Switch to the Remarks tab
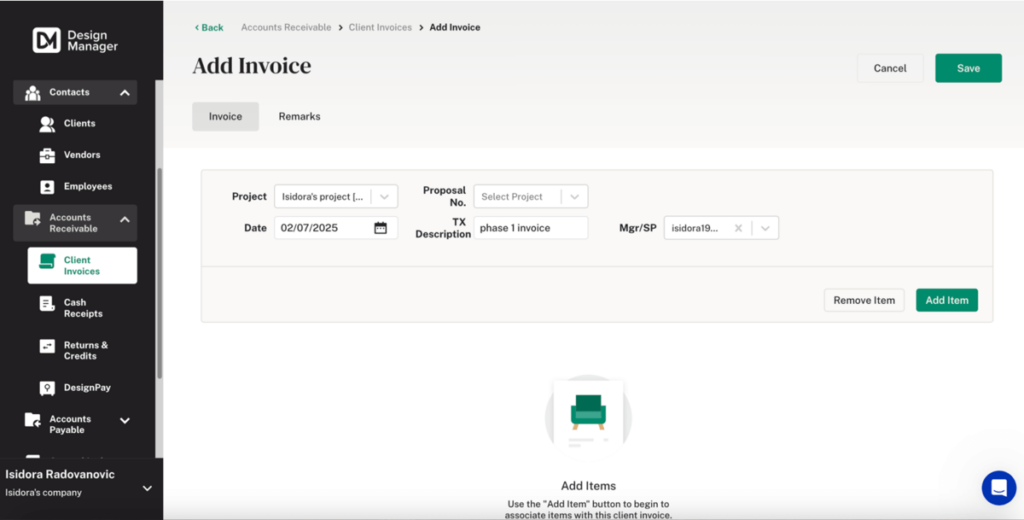1024x520 pixels. click(x=300, y=116)
